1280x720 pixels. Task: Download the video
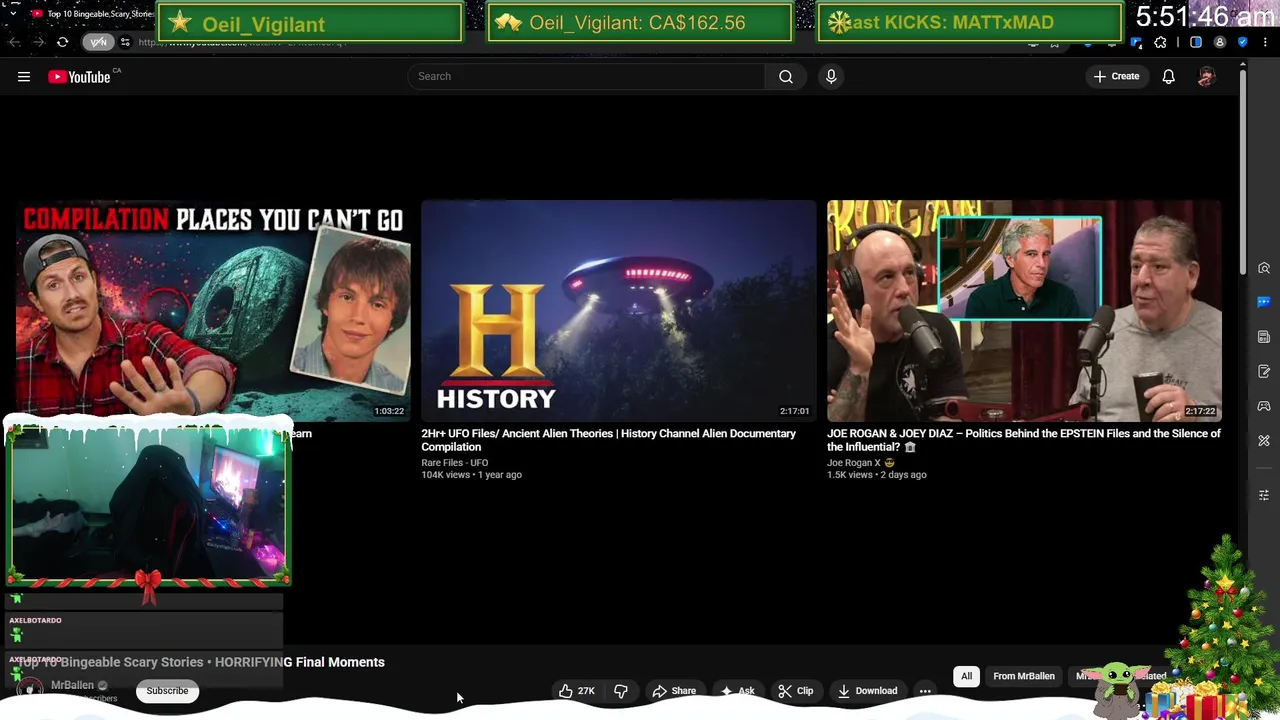click(867, 691)
